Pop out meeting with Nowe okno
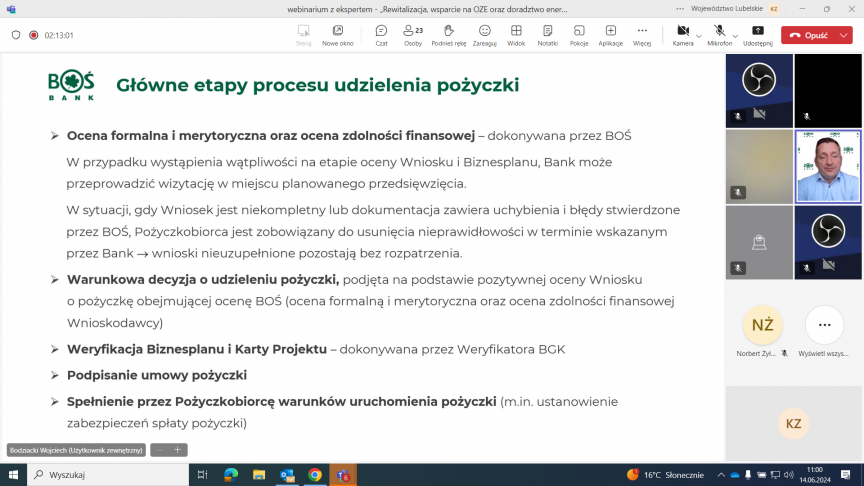Screen dimensions: 864x486 pyautogui.click(x=338, y=35)
